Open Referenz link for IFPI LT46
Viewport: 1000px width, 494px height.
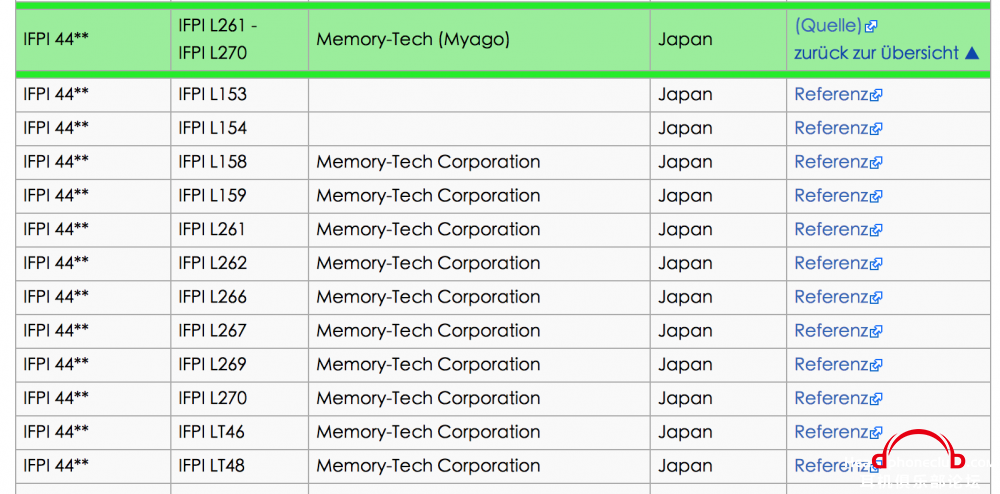click(832, 432)
